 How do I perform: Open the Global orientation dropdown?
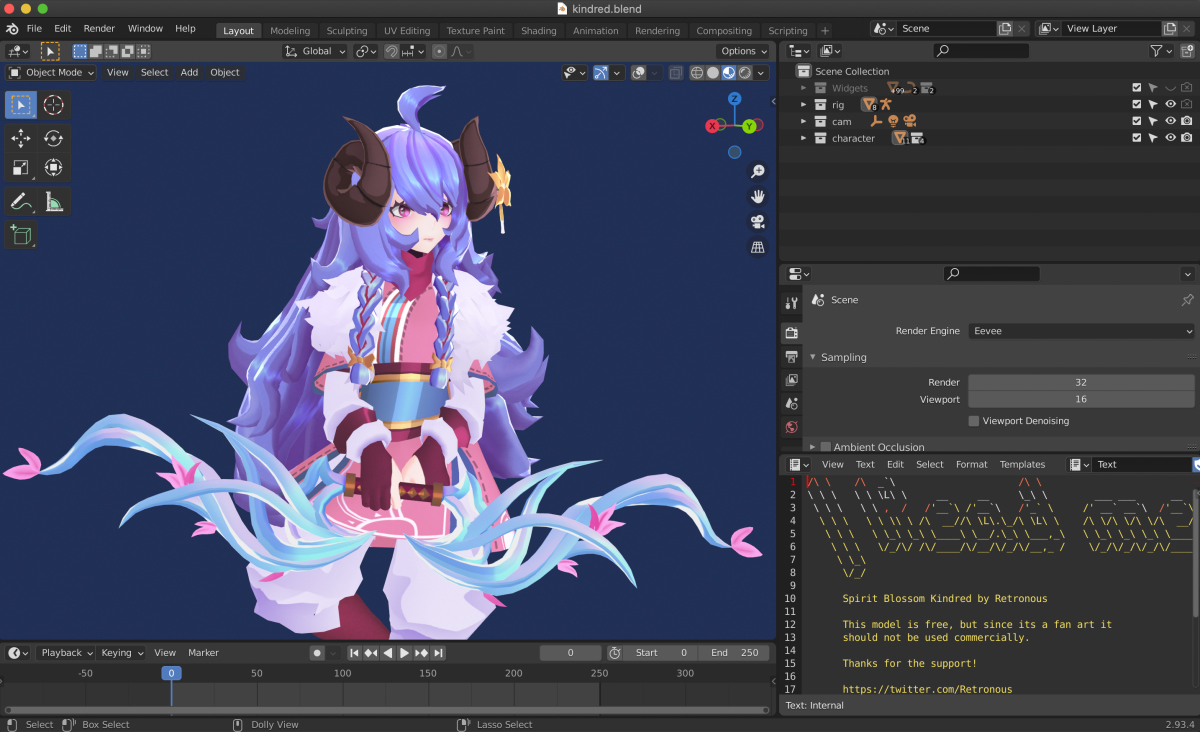coord(315,51)
